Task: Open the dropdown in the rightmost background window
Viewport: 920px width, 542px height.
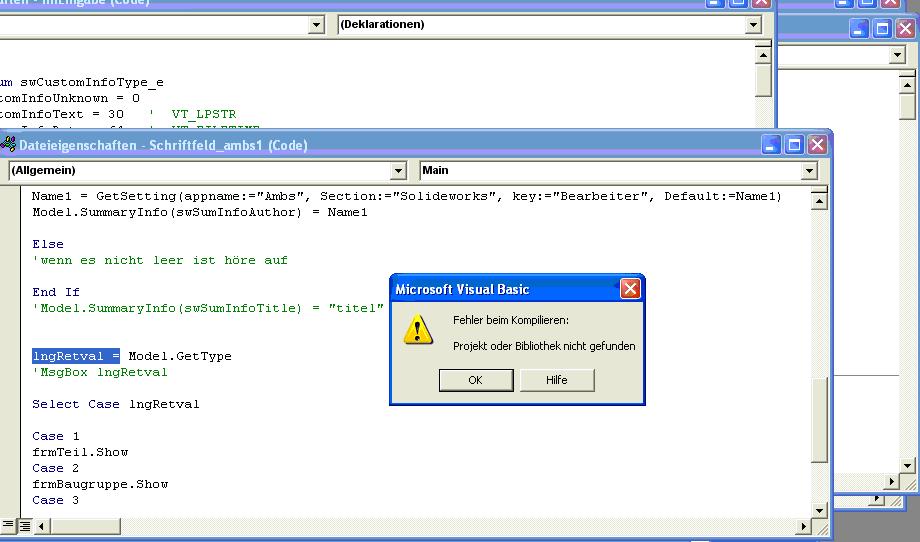Action: pos(897,56)
